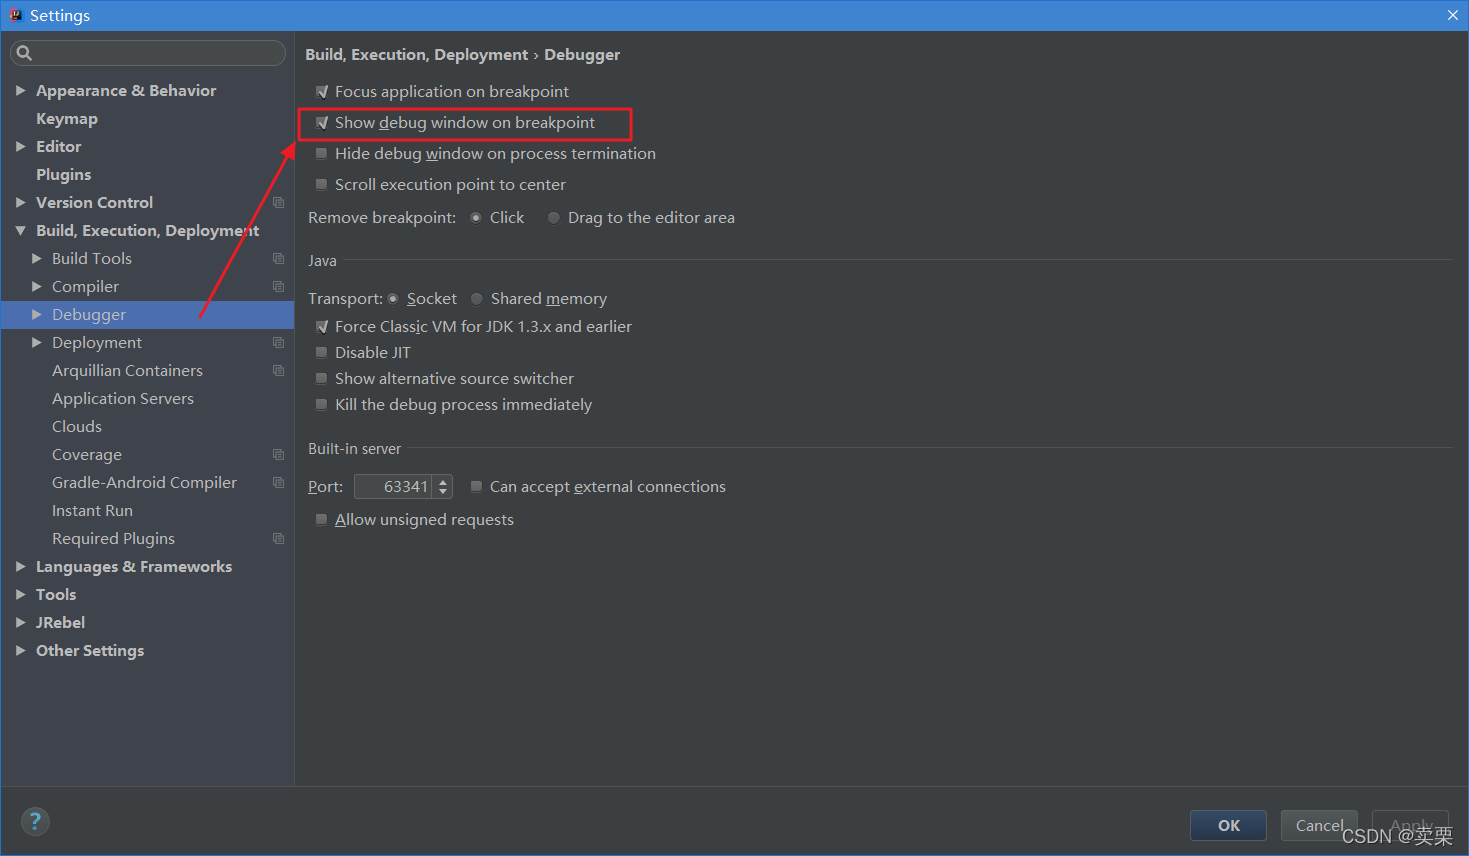Expand the Compiler node arrow
This screenshot has width=1469, height=856.
(x=37, y=287)
